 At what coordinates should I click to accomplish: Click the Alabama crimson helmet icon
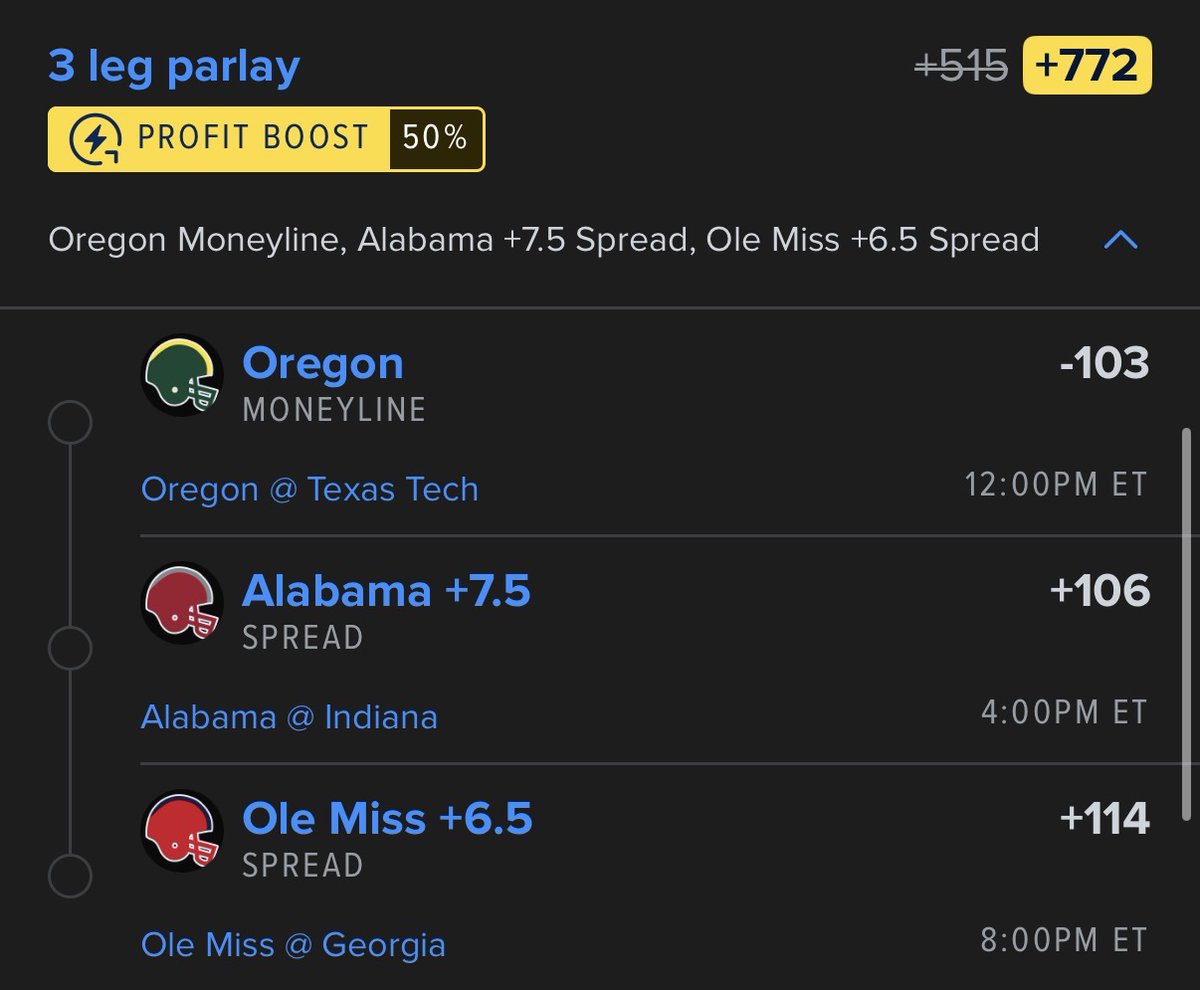click(181, 602)
